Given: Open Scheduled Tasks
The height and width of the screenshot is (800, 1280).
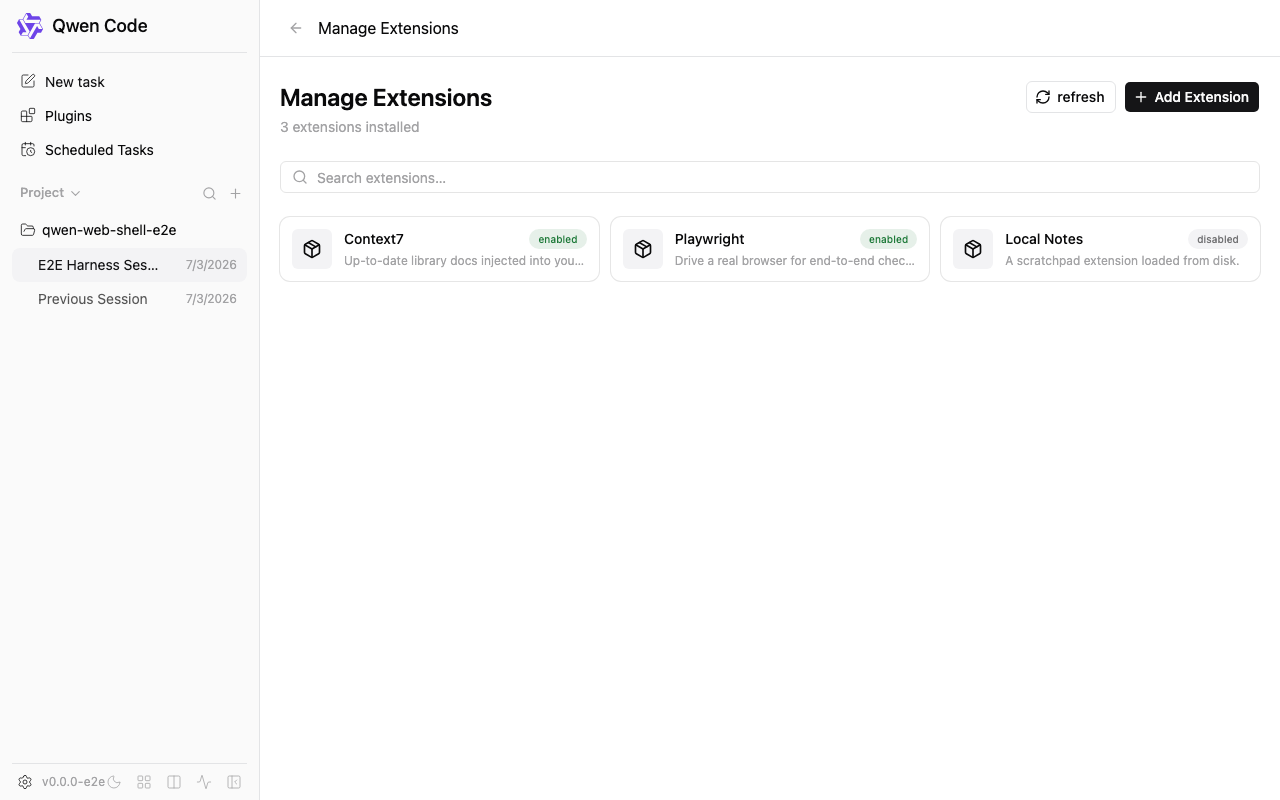Looking at the screenshot, I should [x=129, y=150].
